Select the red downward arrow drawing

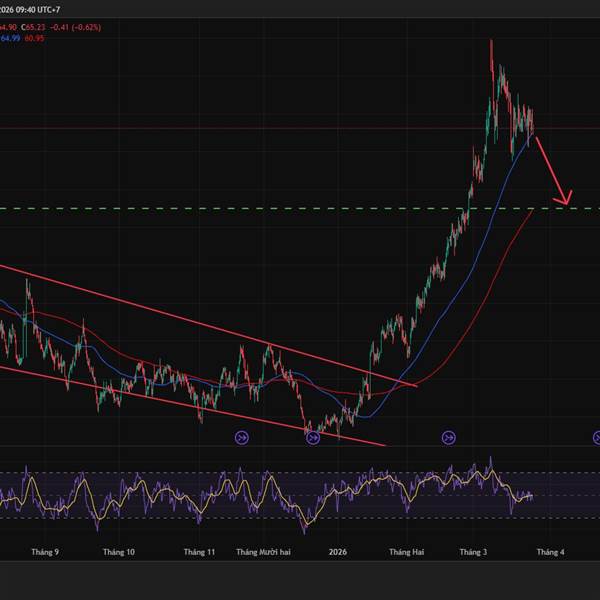point(551,169)
